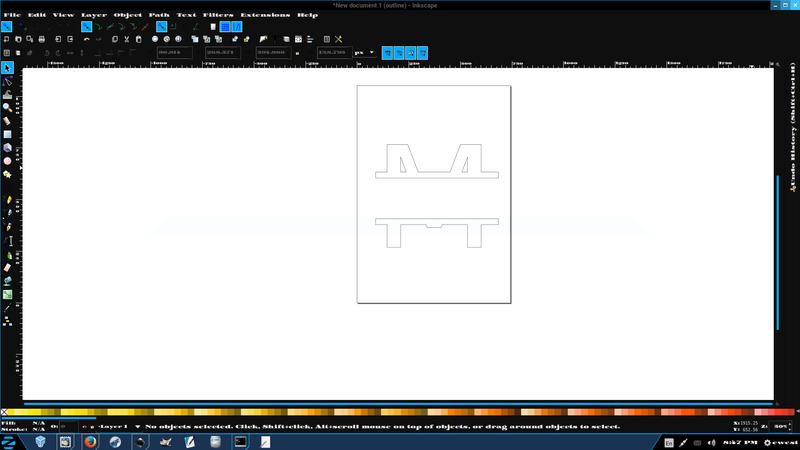Image resolution: width=800 pixels, height=450 pixels.
Task: Select the Selector arrow tool
Action: (7, 68)
